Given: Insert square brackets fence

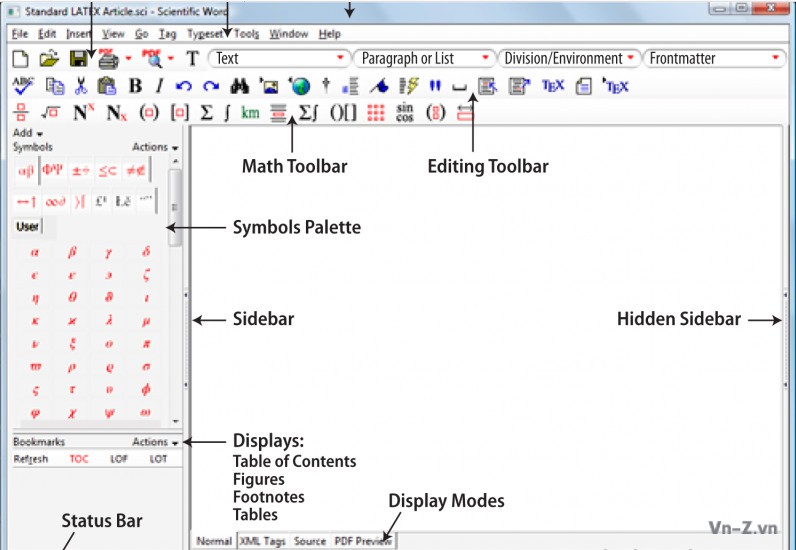Looking at the screenshot, I should pos(180,113).
